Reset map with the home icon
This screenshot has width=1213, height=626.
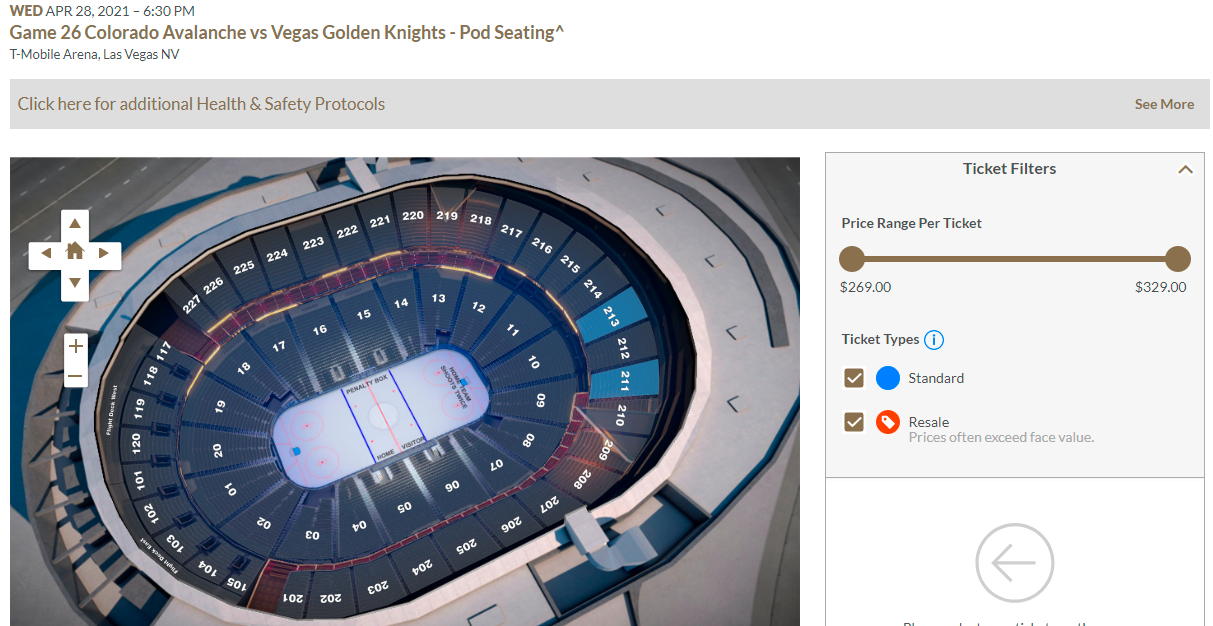pyautogui.click(x=75, y=252)
